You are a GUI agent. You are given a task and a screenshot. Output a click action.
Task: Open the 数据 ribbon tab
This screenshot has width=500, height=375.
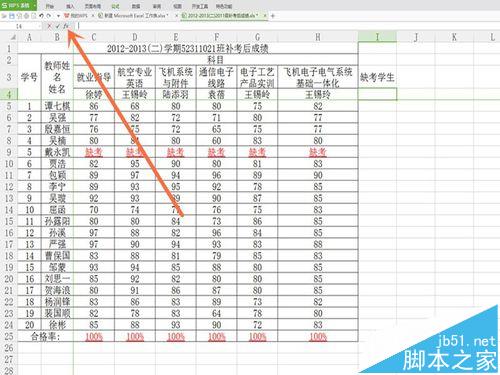pyautogui.click(x=136, y=6)
